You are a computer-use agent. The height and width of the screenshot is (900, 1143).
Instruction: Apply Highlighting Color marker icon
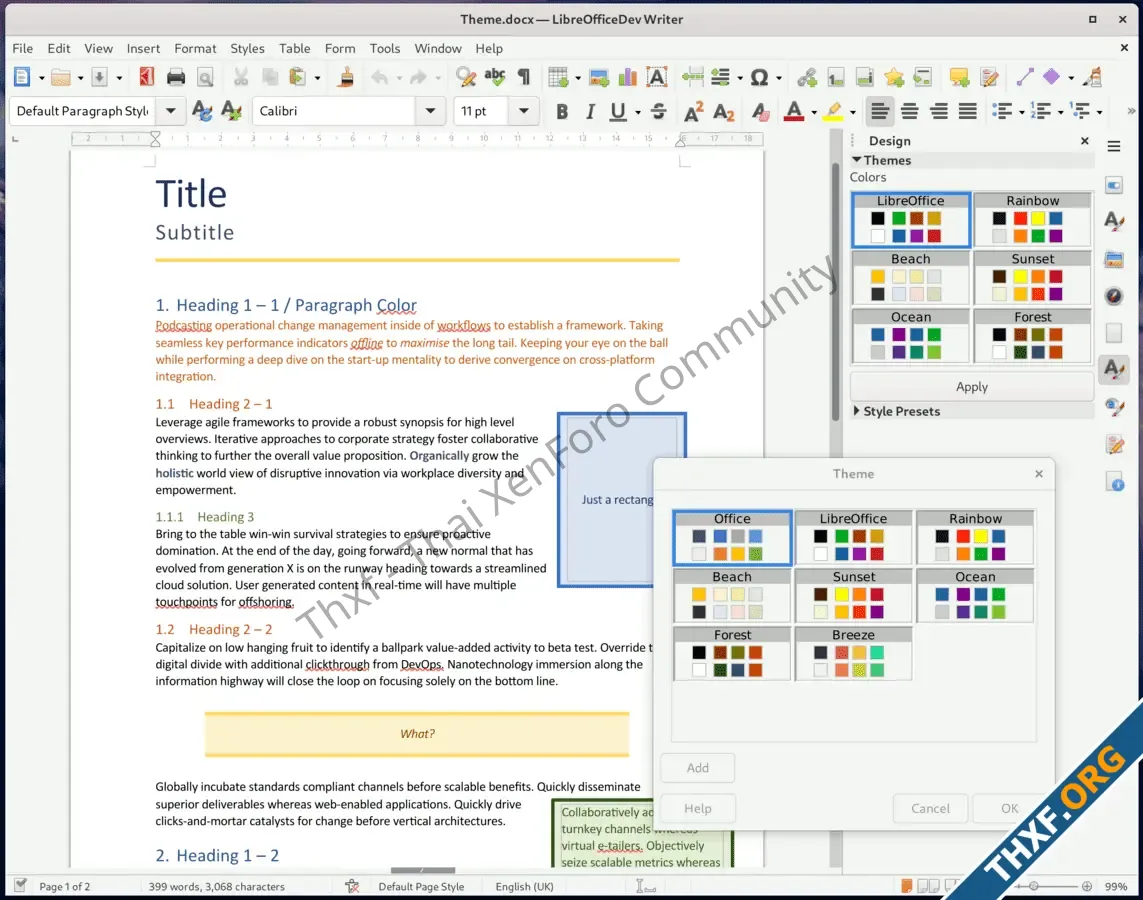pos(832,111)
